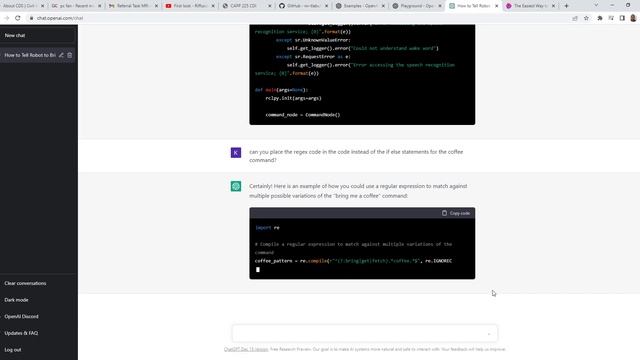The image size is (640, 360).
Task: Click Clear conversations in the sidebar
Action: (25, 283)
